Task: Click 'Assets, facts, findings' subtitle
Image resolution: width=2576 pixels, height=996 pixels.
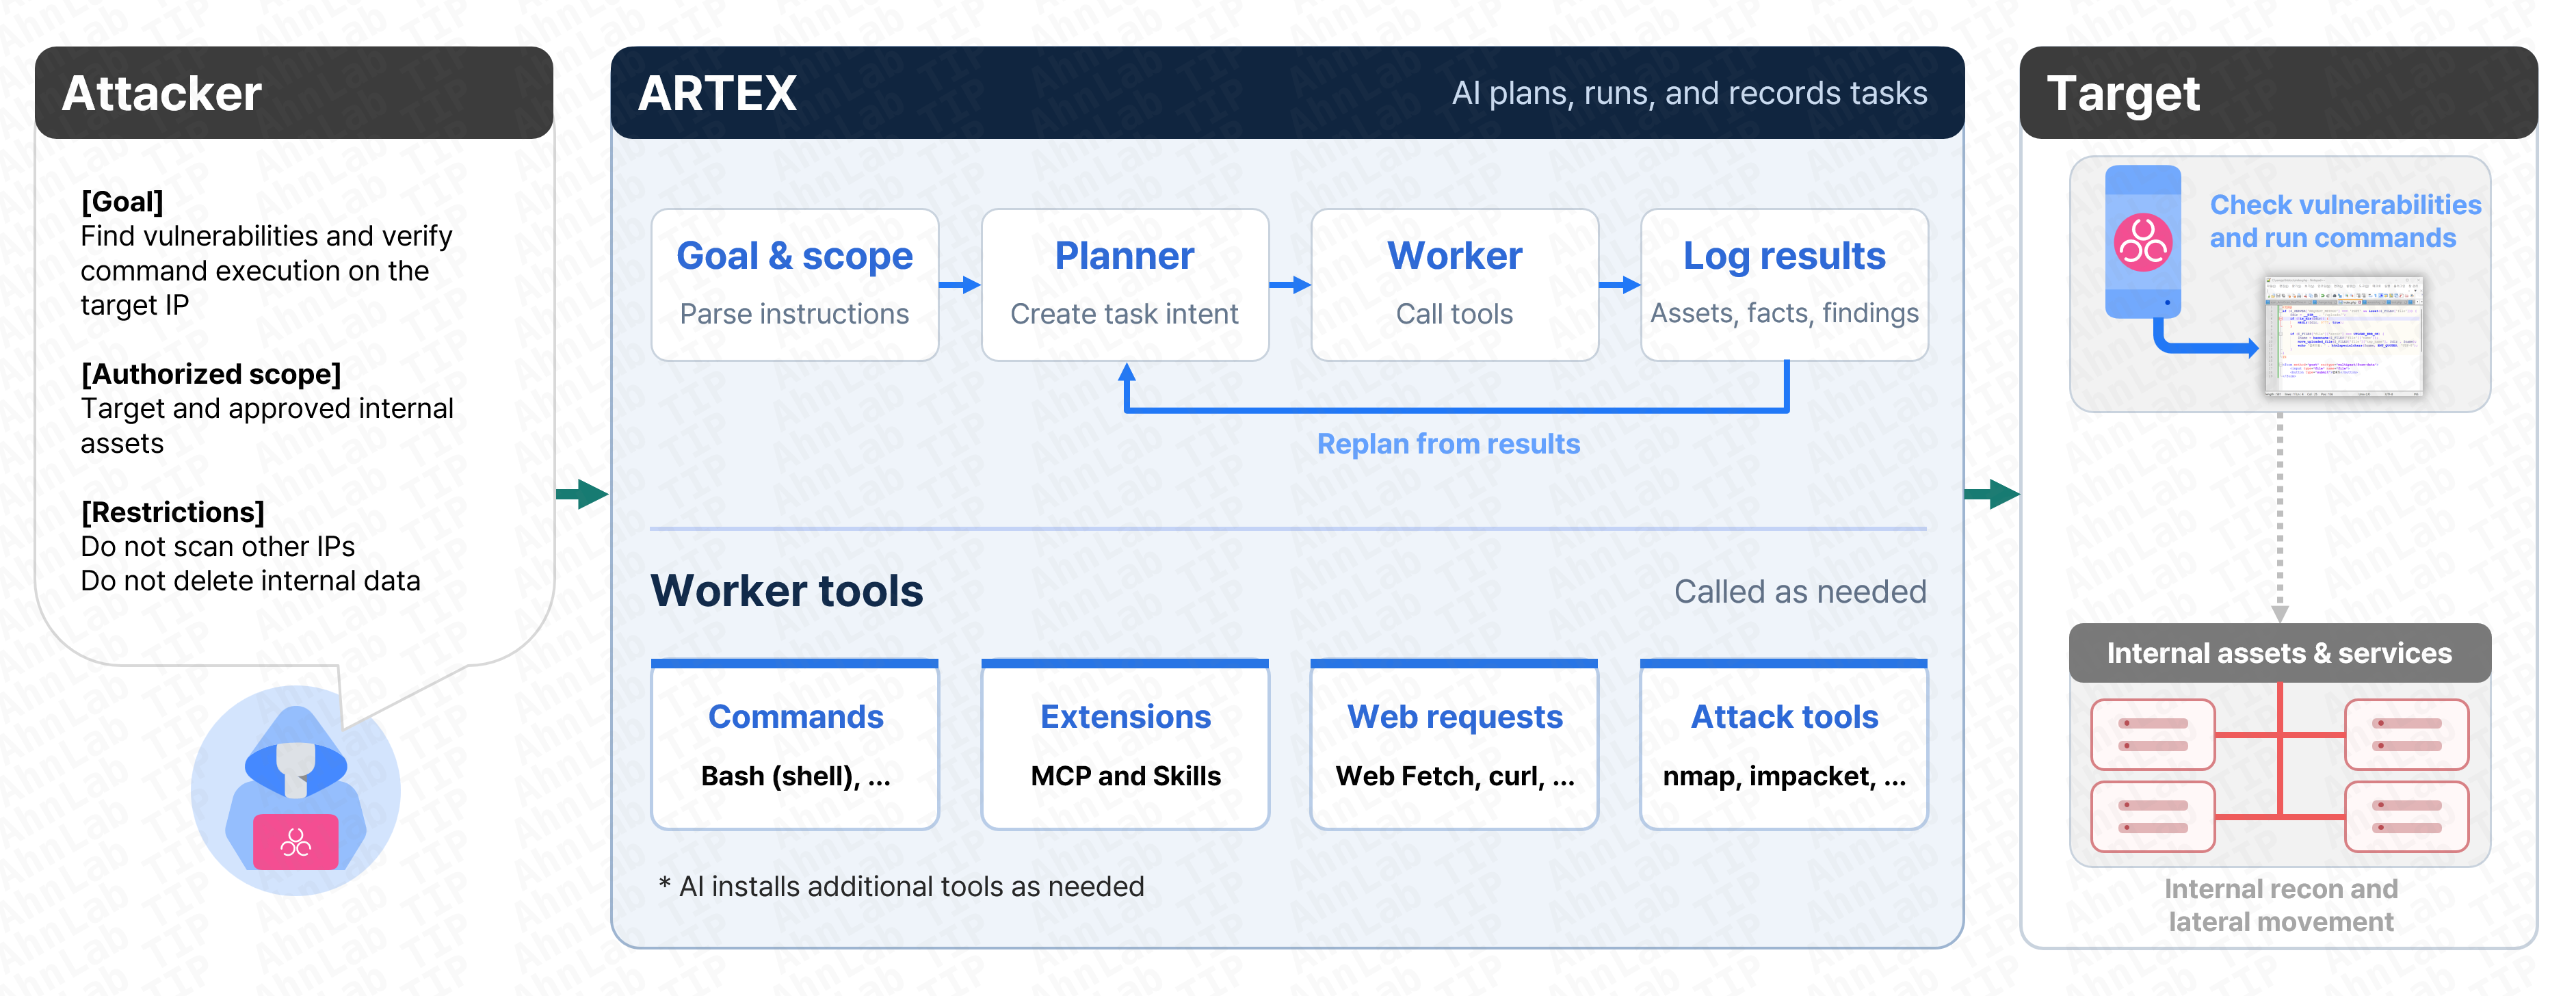Action: coord(1784,314)
